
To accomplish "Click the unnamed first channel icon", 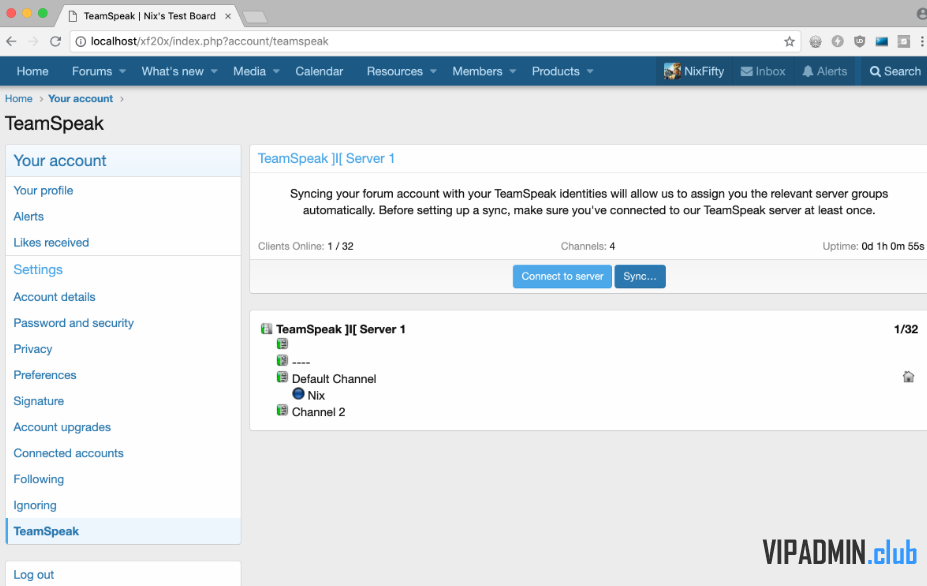I will (283, 344).
